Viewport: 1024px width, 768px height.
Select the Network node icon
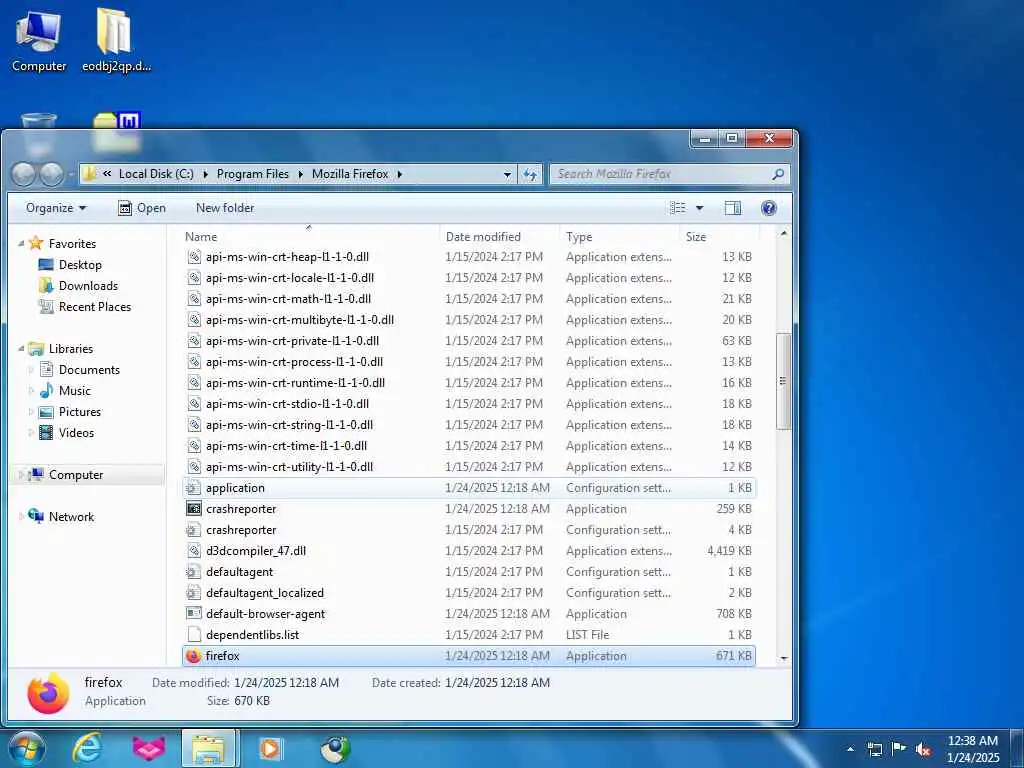pos(36,516)
